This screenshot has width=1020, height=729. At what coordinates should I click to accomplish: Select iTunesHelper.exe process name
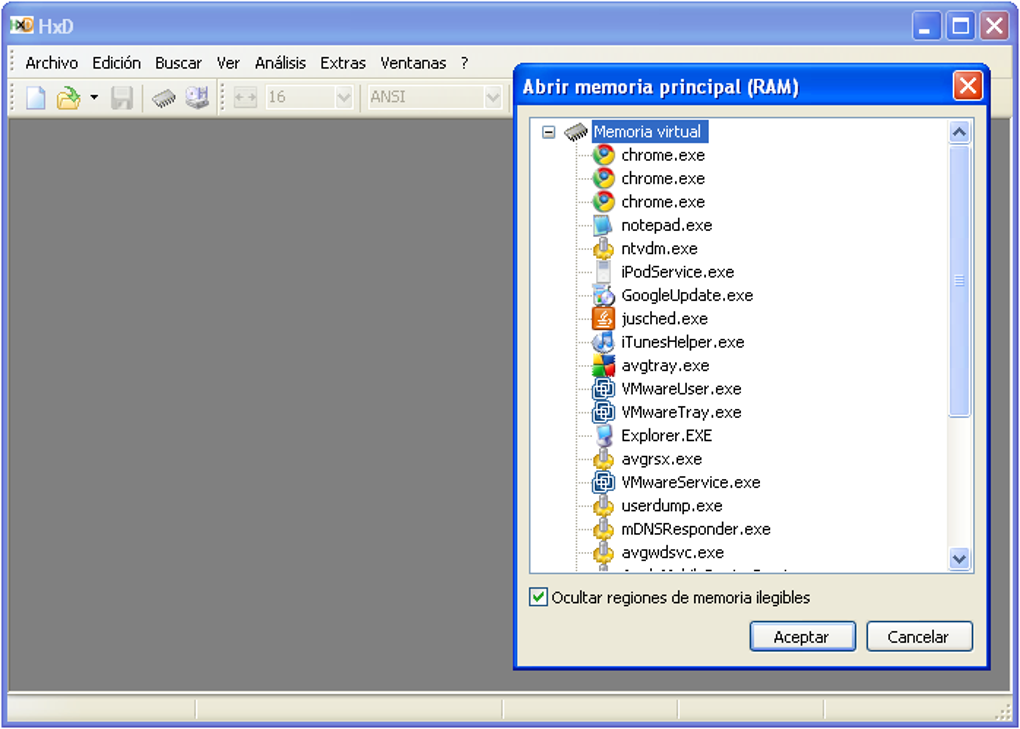(x=682, y=343)
